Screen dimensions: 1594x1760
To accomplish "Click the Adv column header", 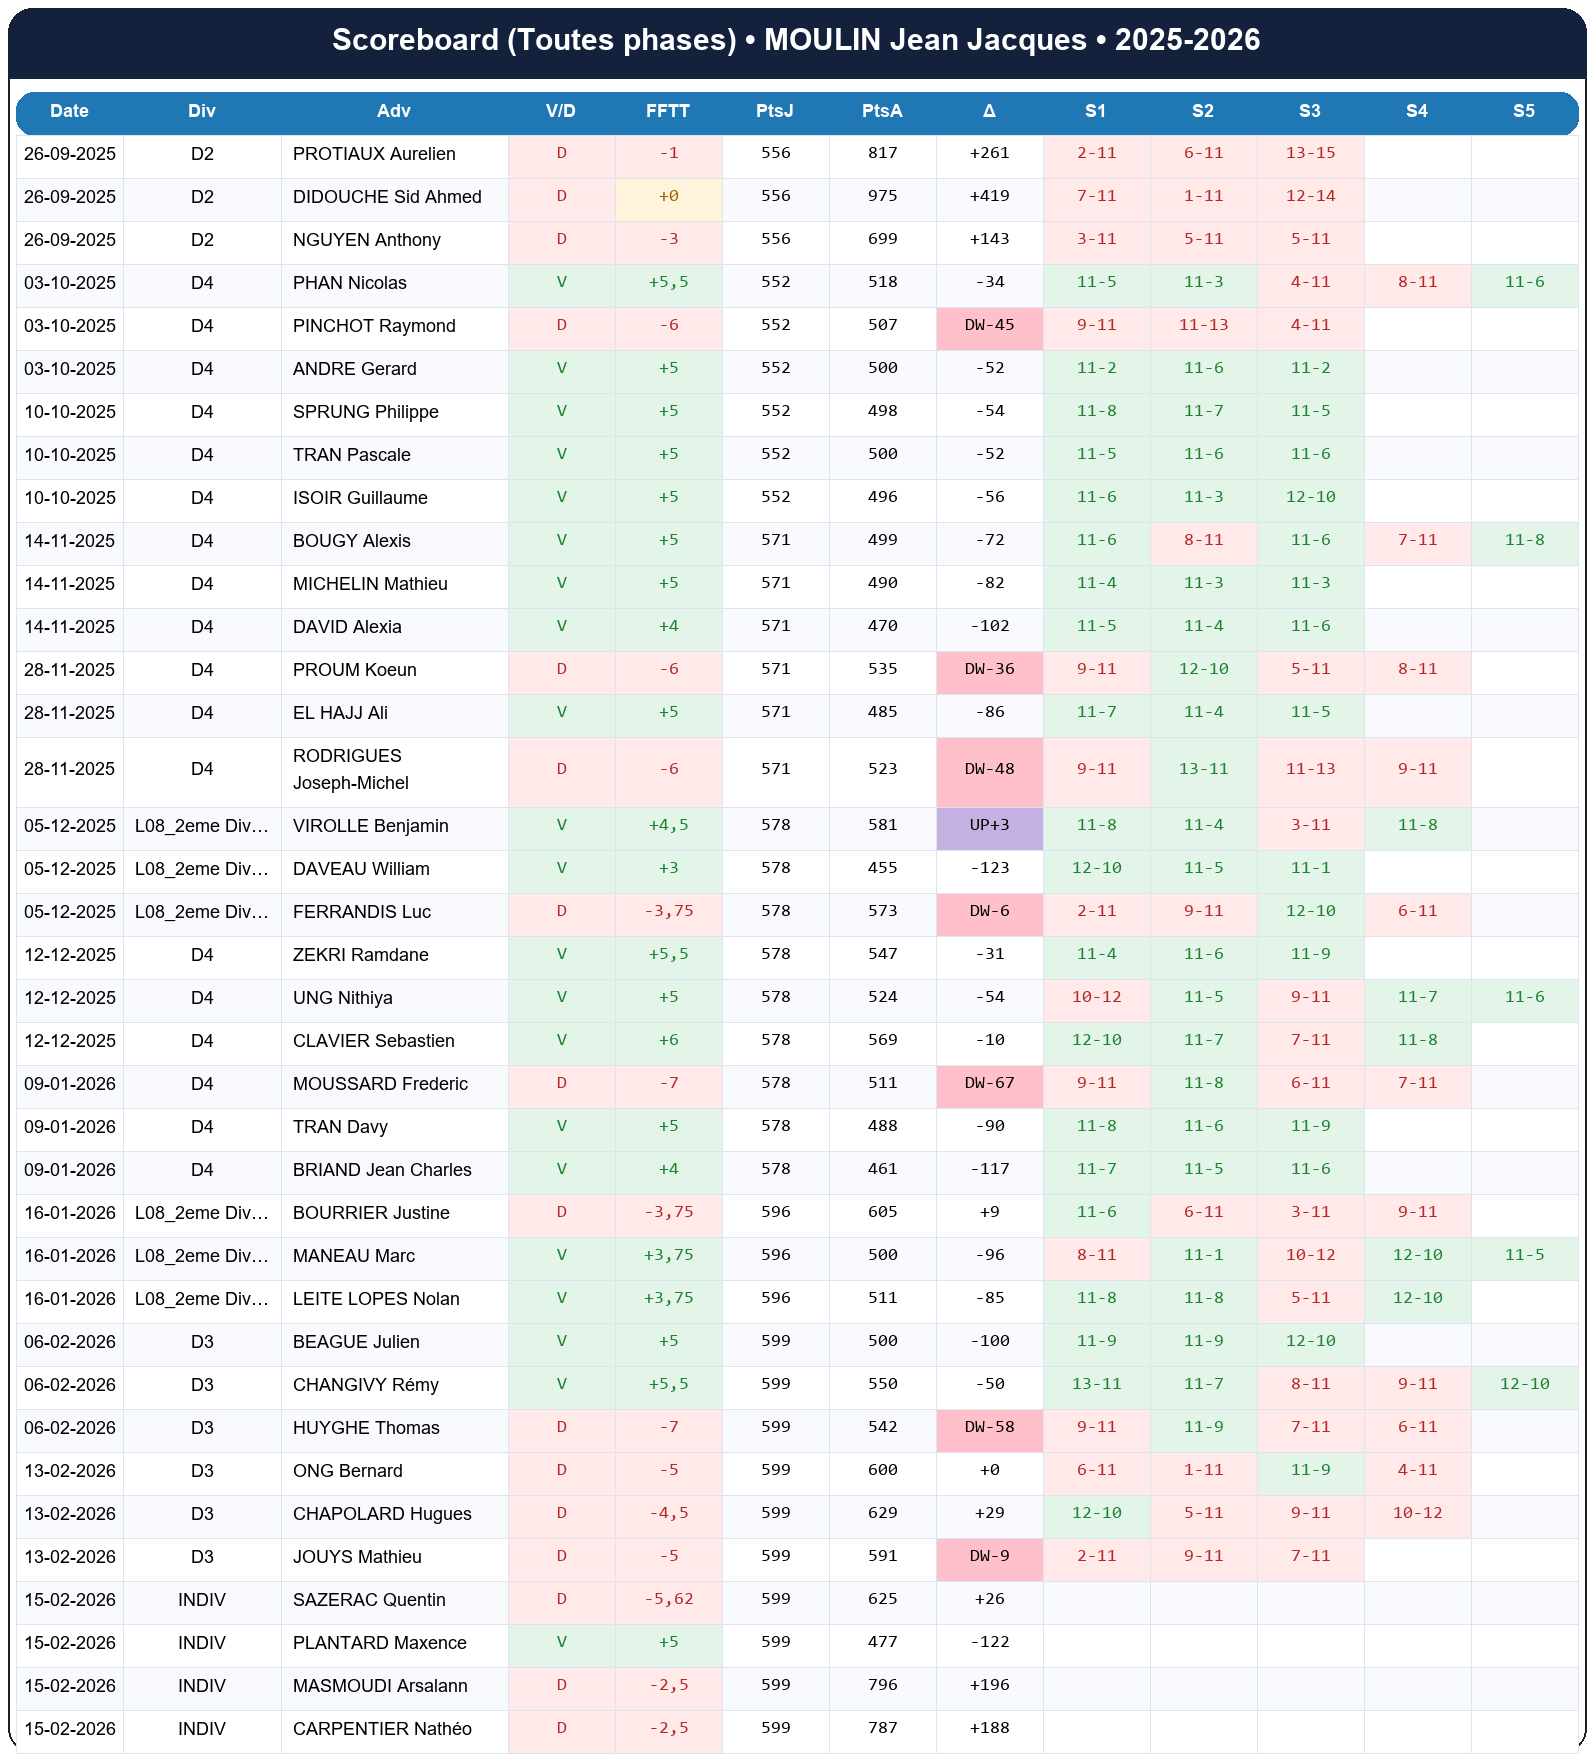I will click(394, 111).
